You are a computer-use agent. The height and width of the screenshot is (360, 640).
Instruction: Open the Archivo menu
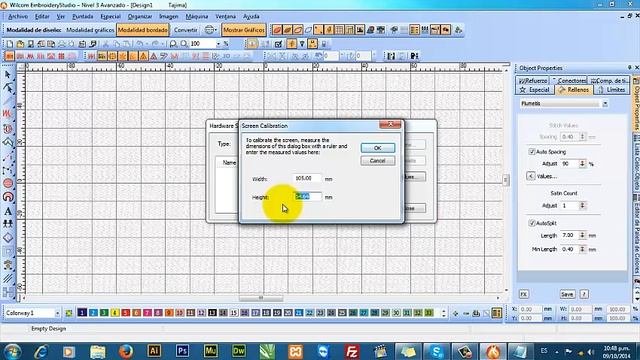[x=18, y=17]
